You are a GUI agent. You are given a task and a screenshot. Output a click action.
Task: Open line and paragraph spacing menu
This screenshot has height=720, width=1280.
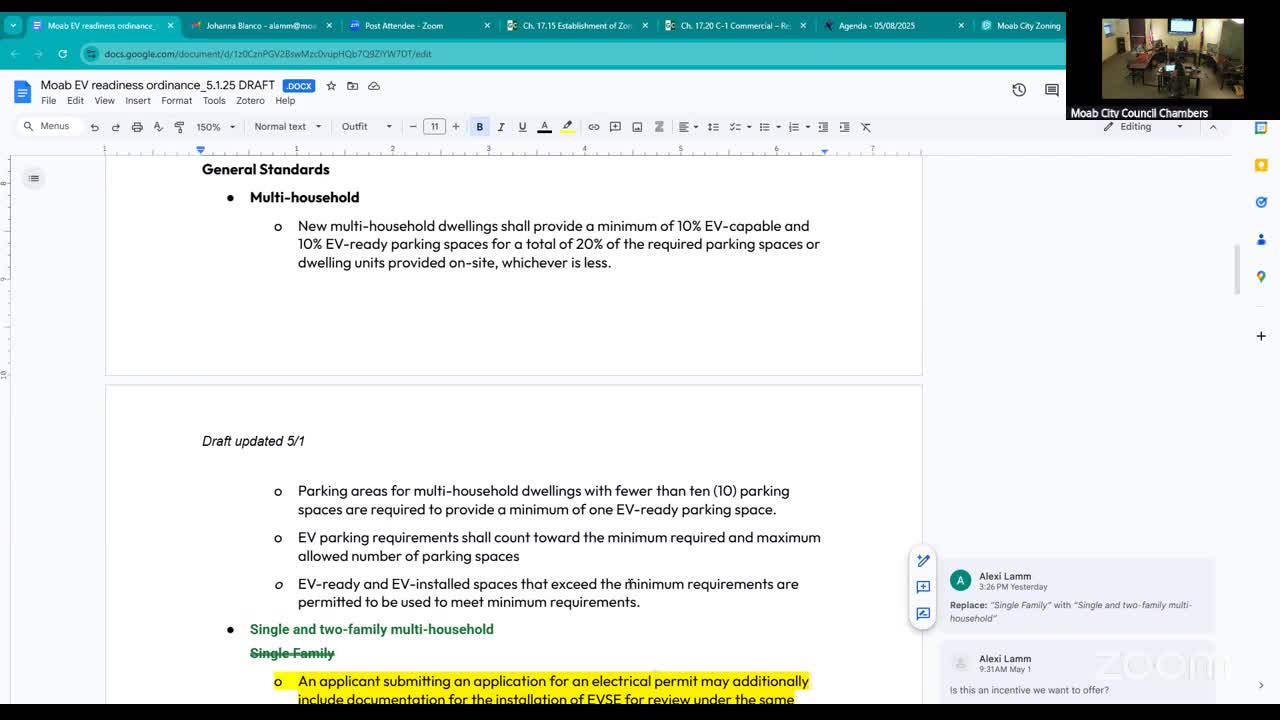[x=713, y=127]
